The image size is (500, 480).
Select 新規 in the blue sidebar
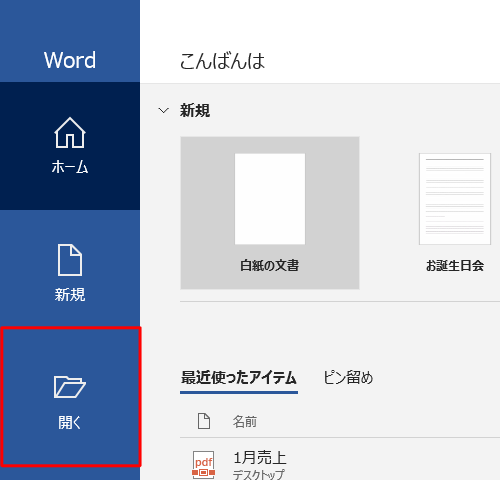click(70, 273)
